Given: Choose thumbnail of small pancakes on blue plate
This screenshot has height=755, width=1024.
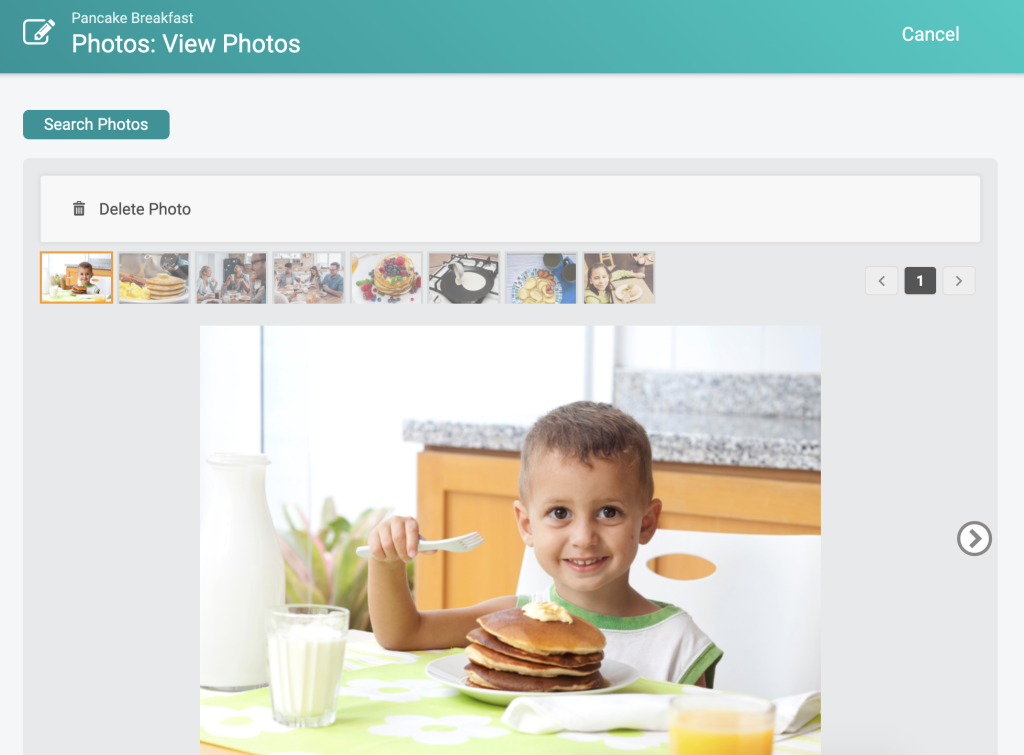Looking at the screenshot, I should click(541, 278).
